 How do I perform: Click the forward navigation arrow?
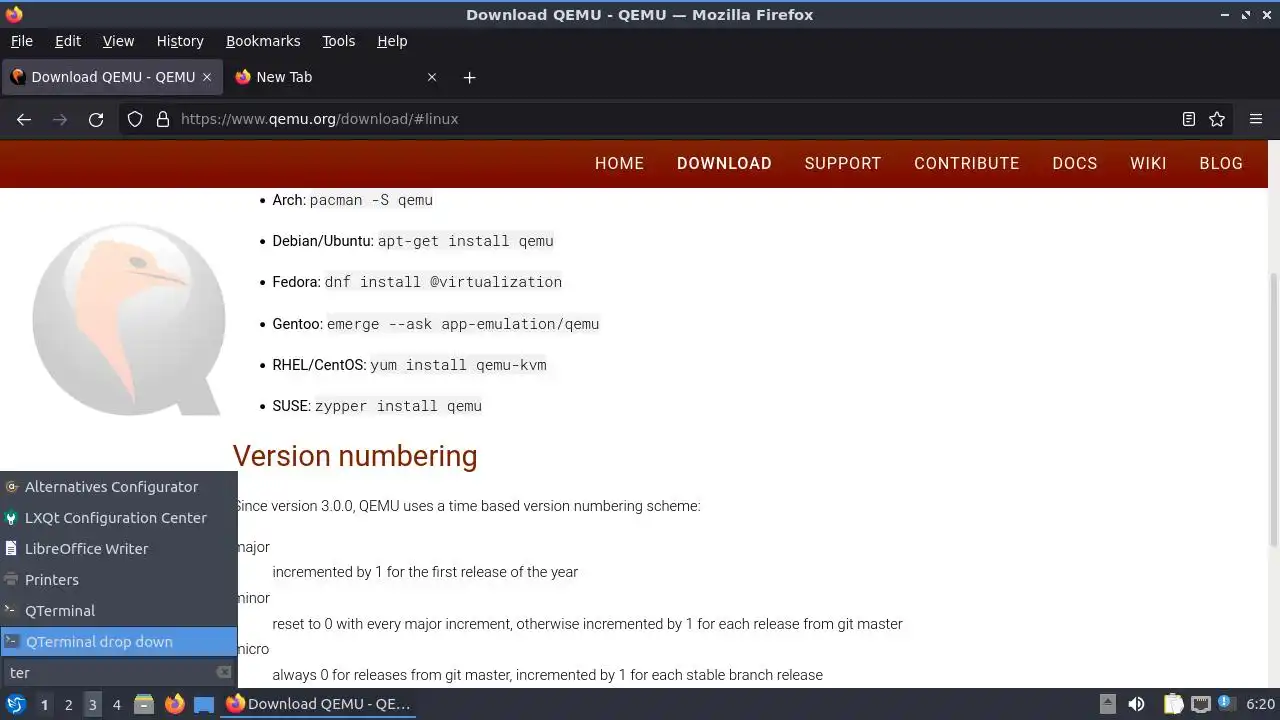click(x=60, y=119)
